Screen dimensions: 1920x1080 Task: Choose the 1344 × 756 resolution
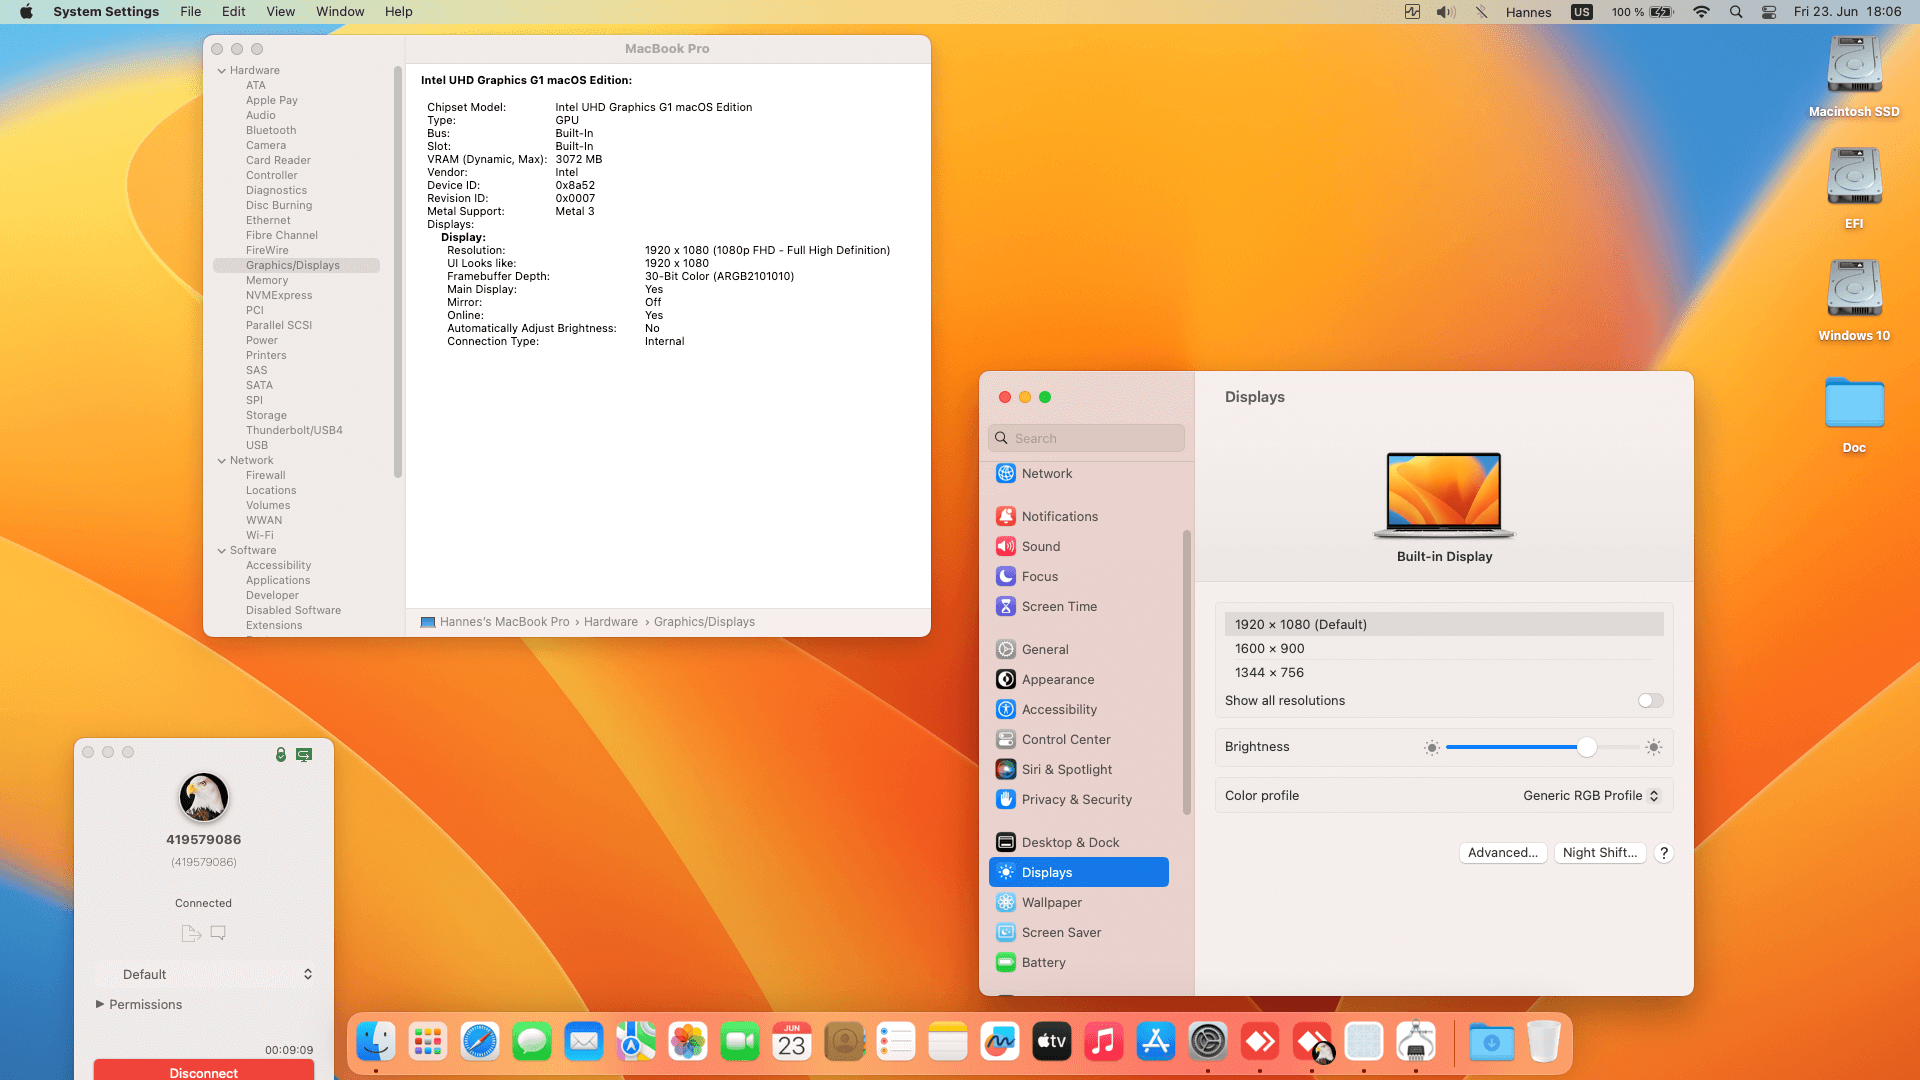(1270, 672)
